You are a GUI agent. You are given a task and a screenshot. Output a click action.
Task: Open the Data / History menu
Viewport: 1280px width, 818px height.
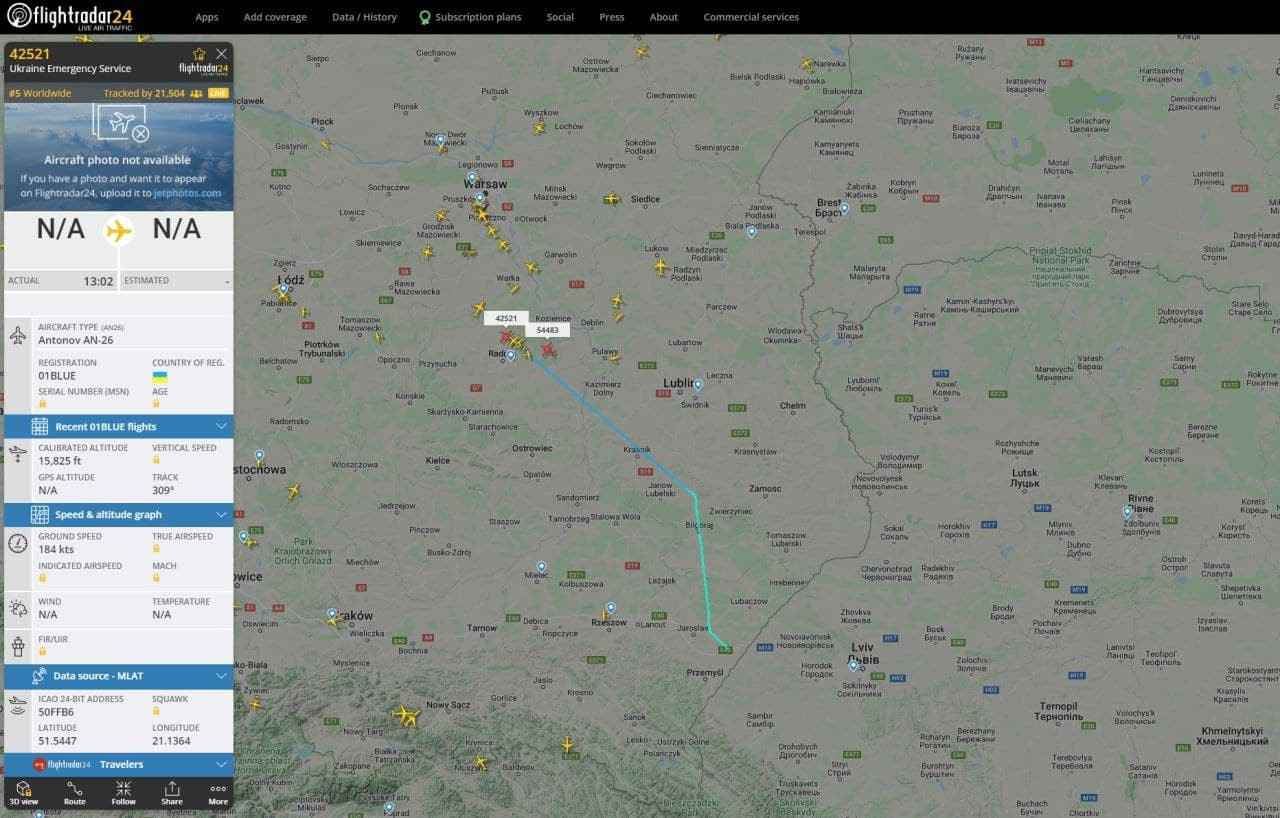coord(364,17)
